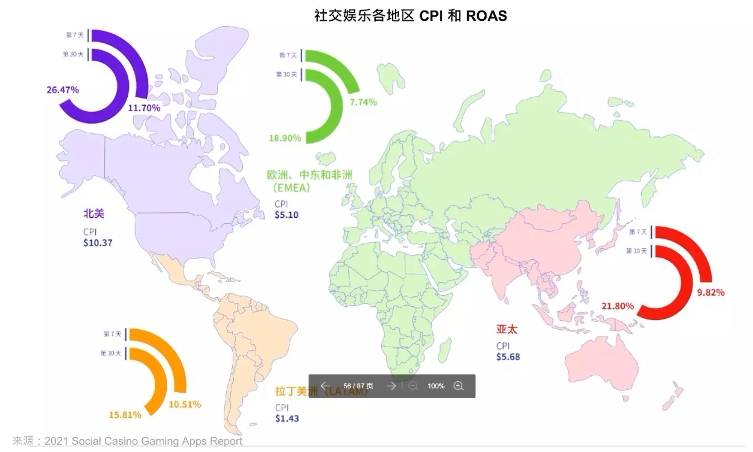Select the 9.82% red percentage label
The width and height of the screenshot is (753, 452).
coord(711,292)
